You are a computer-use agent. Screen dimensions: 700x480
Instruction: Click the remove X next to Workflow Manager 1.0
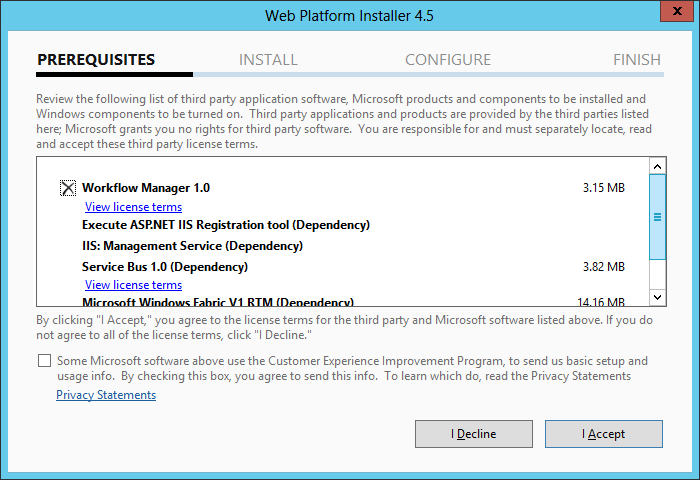[68, 188]
